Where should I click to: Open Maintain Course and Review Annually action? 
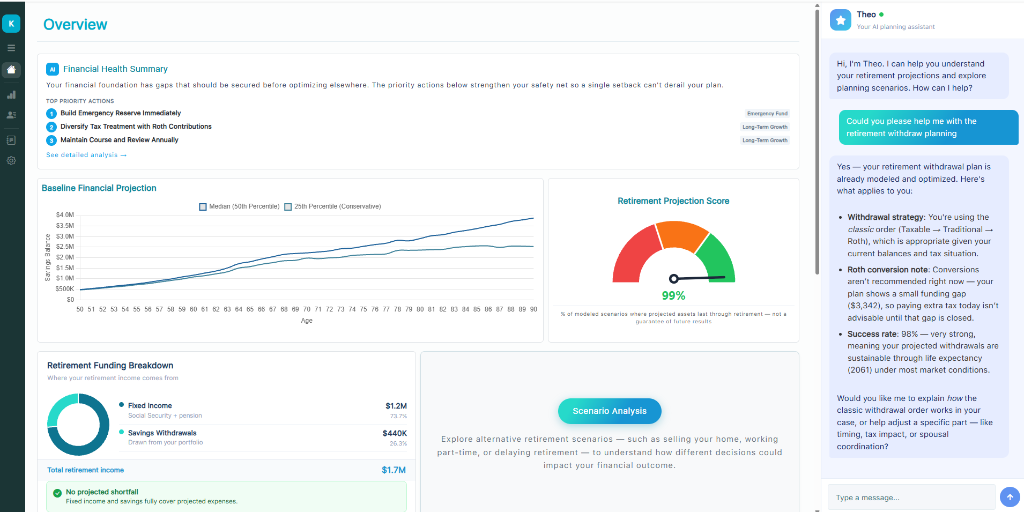pyautogui.click(x=119, y=140)
